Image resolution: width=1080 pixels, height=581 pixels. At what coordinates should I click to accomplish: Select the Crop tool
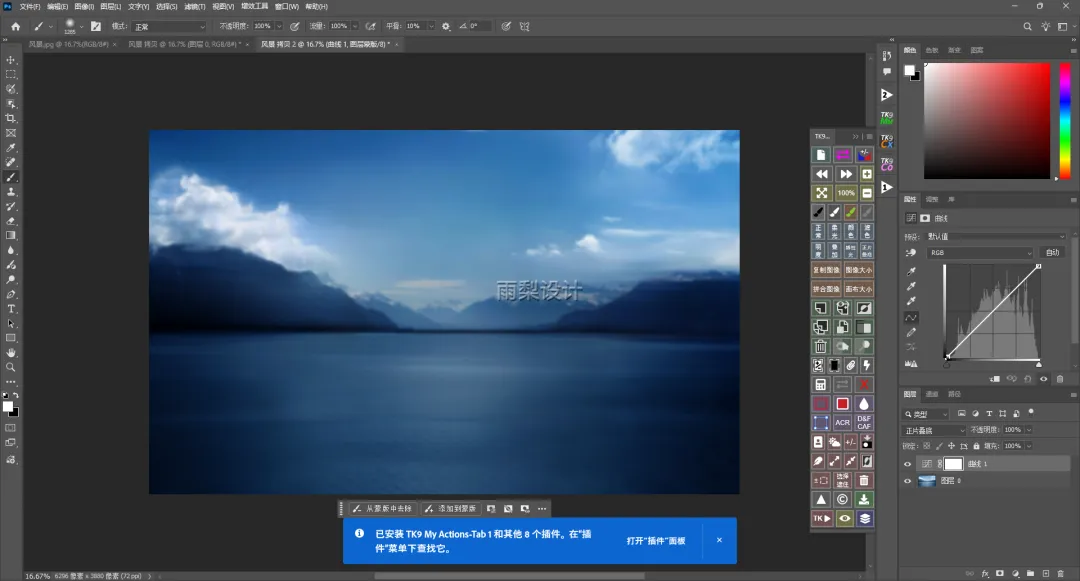(11, 118)
